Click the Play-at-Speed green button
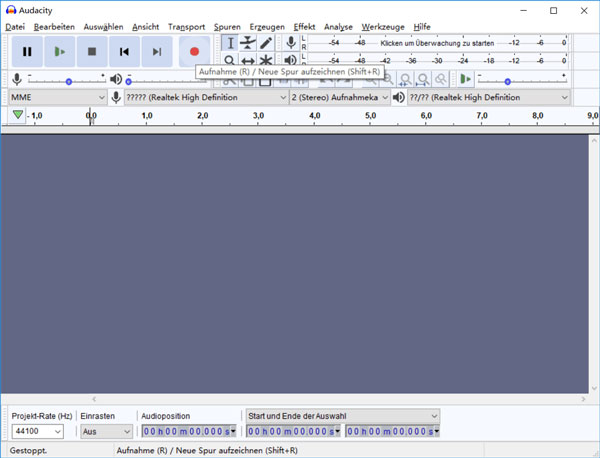 point(465,80)
